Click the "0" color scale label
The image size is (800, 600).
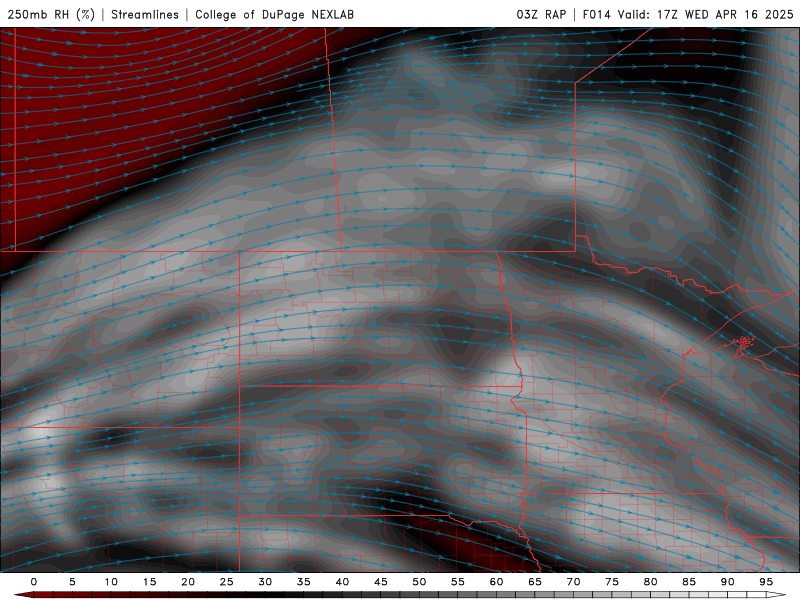point(34,582)
